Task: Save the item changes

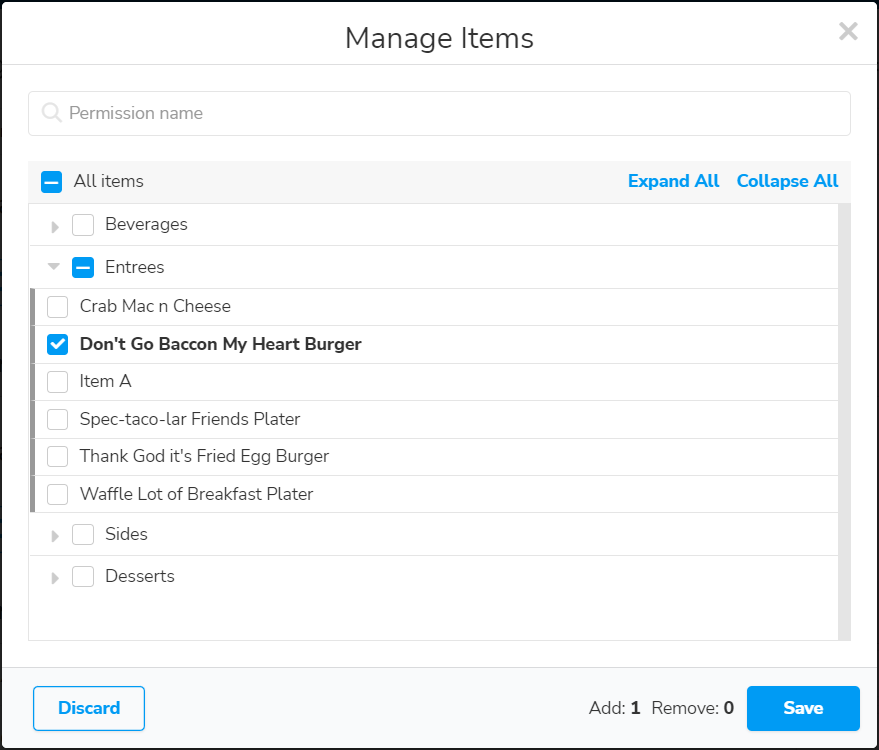Action: [802, 708]
